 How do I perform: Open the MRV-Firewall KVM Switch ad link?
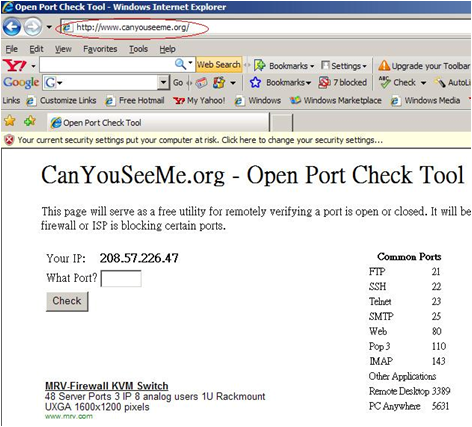[x=106, y=386]
